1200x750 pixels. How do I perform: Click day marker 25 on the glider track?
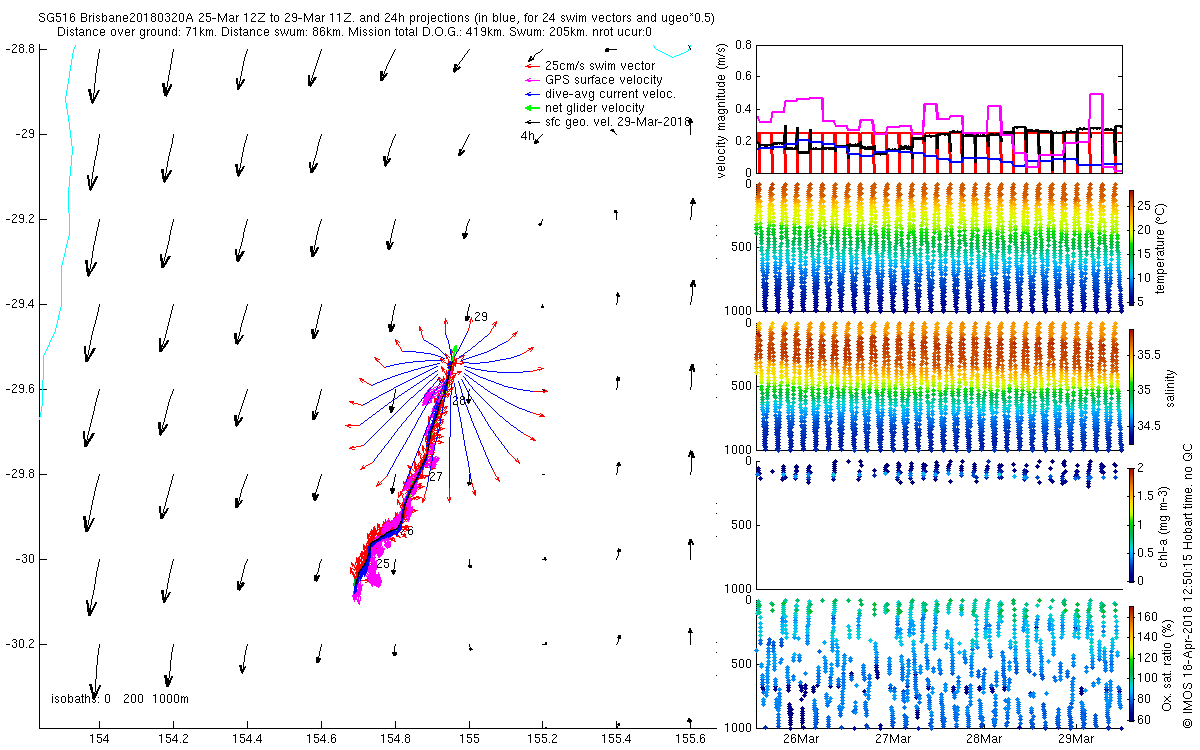pyautogui.click(x=382, y=564)
